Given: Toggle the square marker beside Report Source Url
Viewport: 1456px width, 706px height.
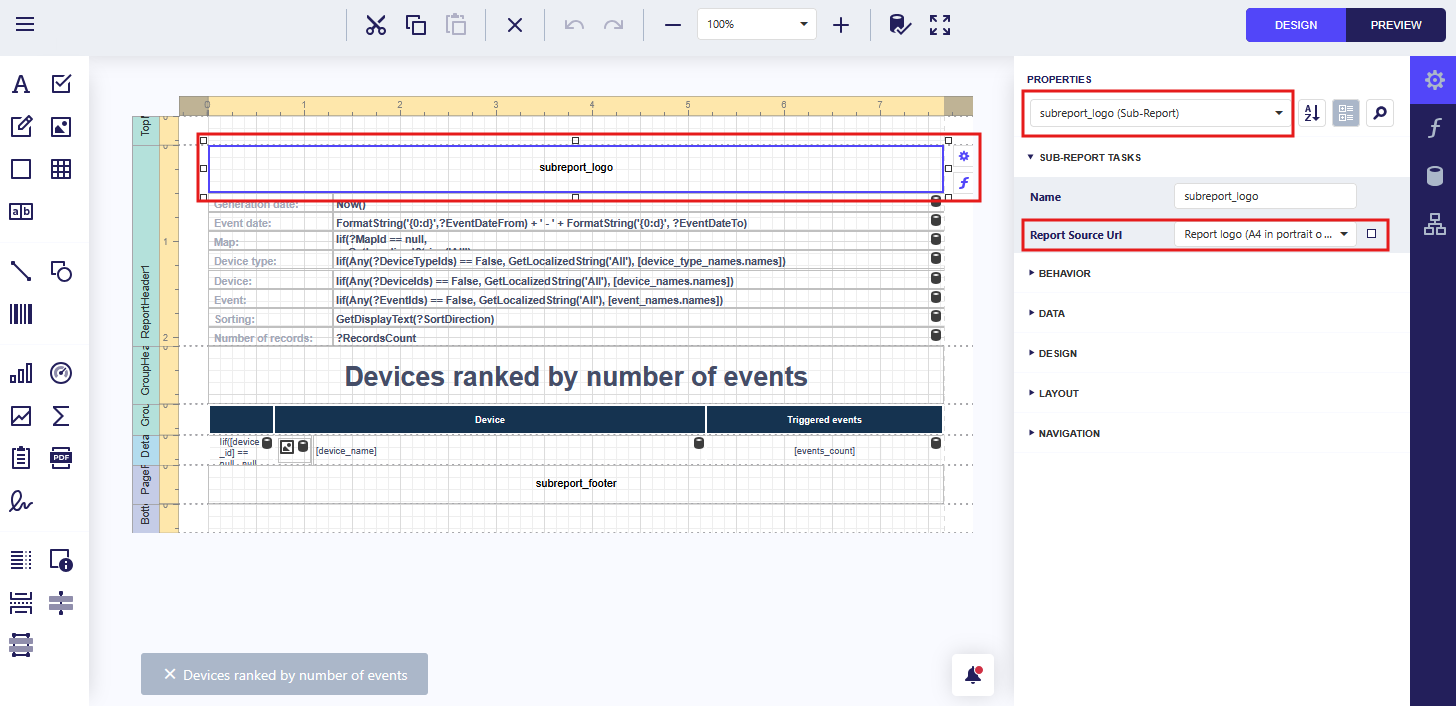Looking at the screenshot, I should coord(1372,234).
